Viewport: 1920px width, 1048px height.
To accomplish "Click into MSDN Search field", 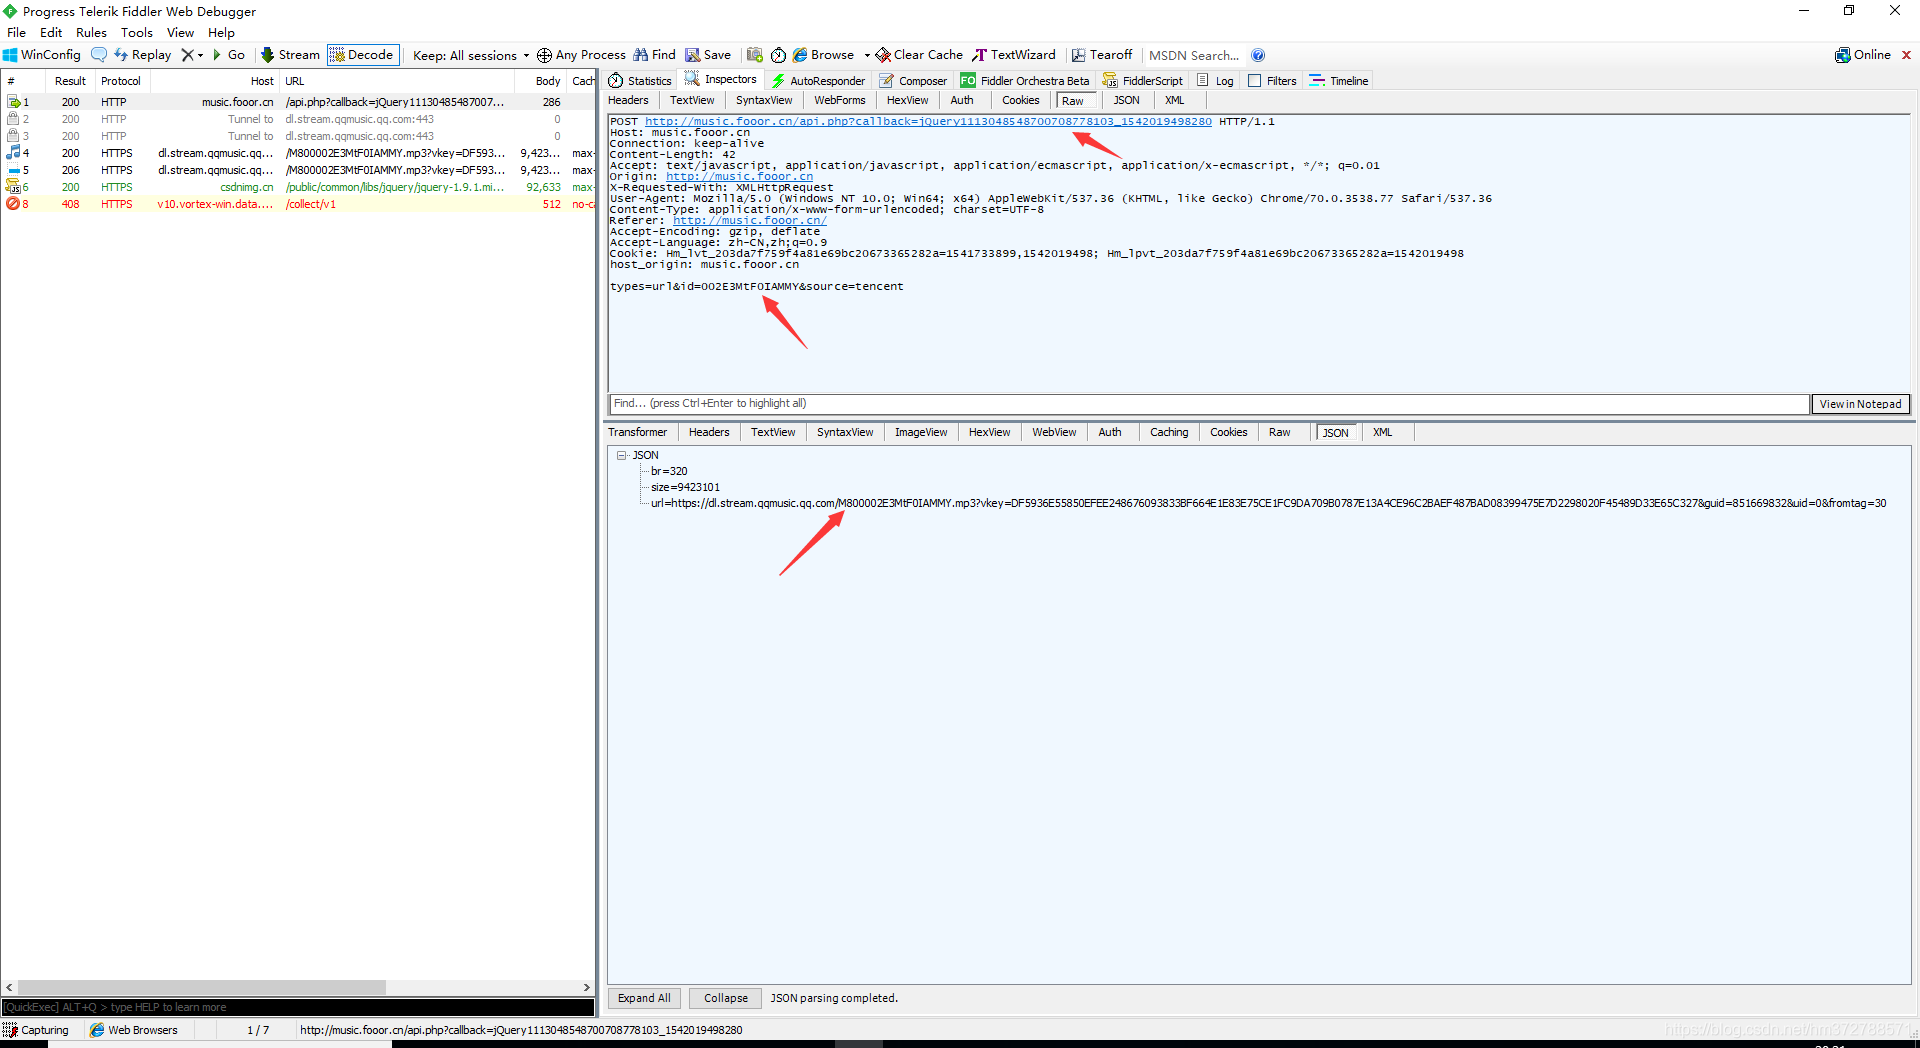I will pos(1194,55).
